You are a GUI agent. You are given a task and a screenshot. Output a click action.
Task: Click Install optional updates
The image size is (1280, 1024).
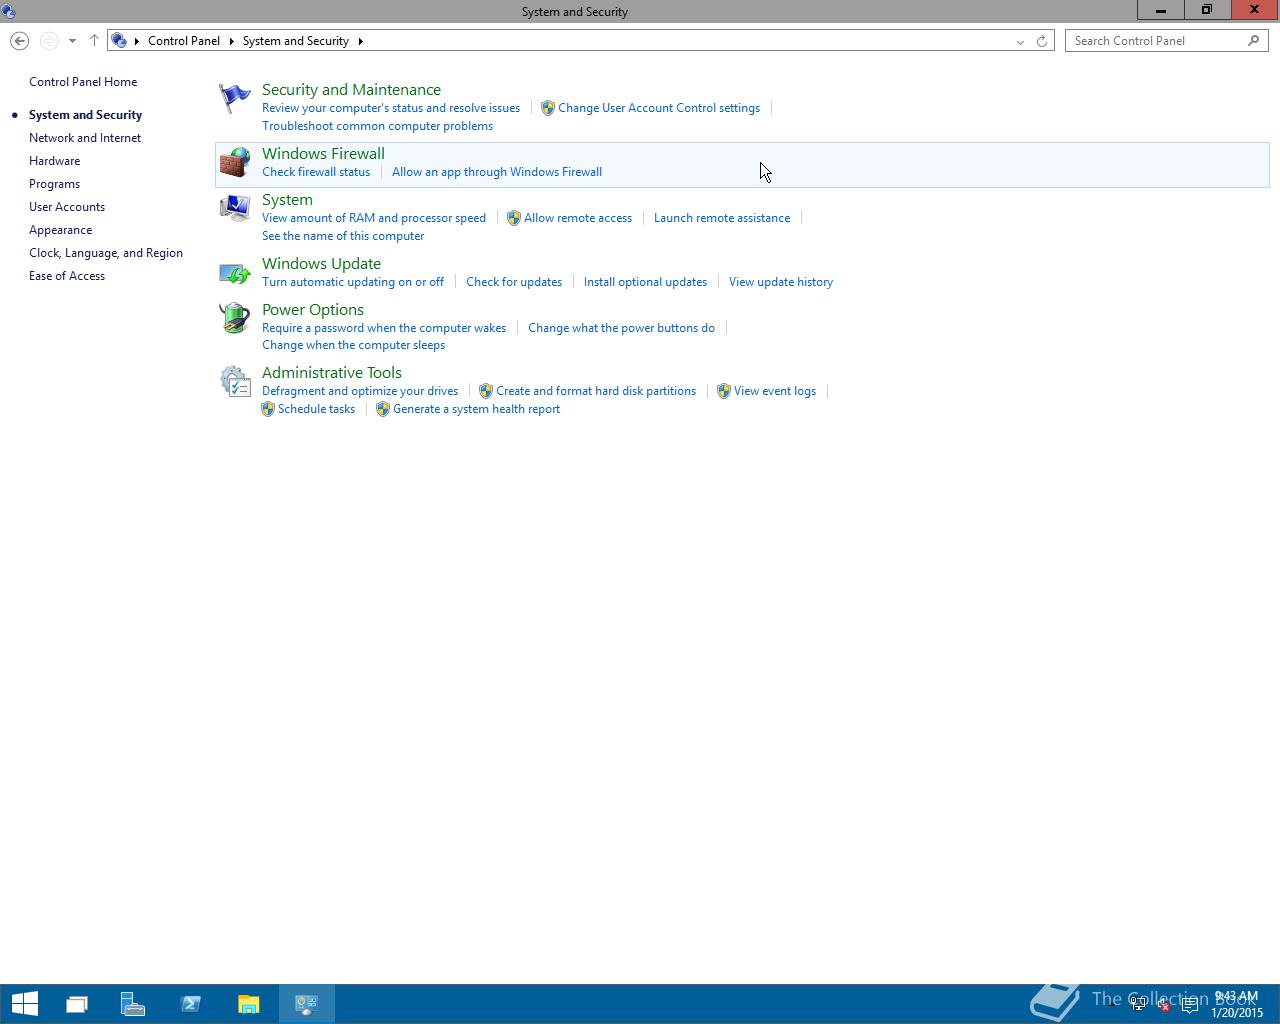point(645,282)
